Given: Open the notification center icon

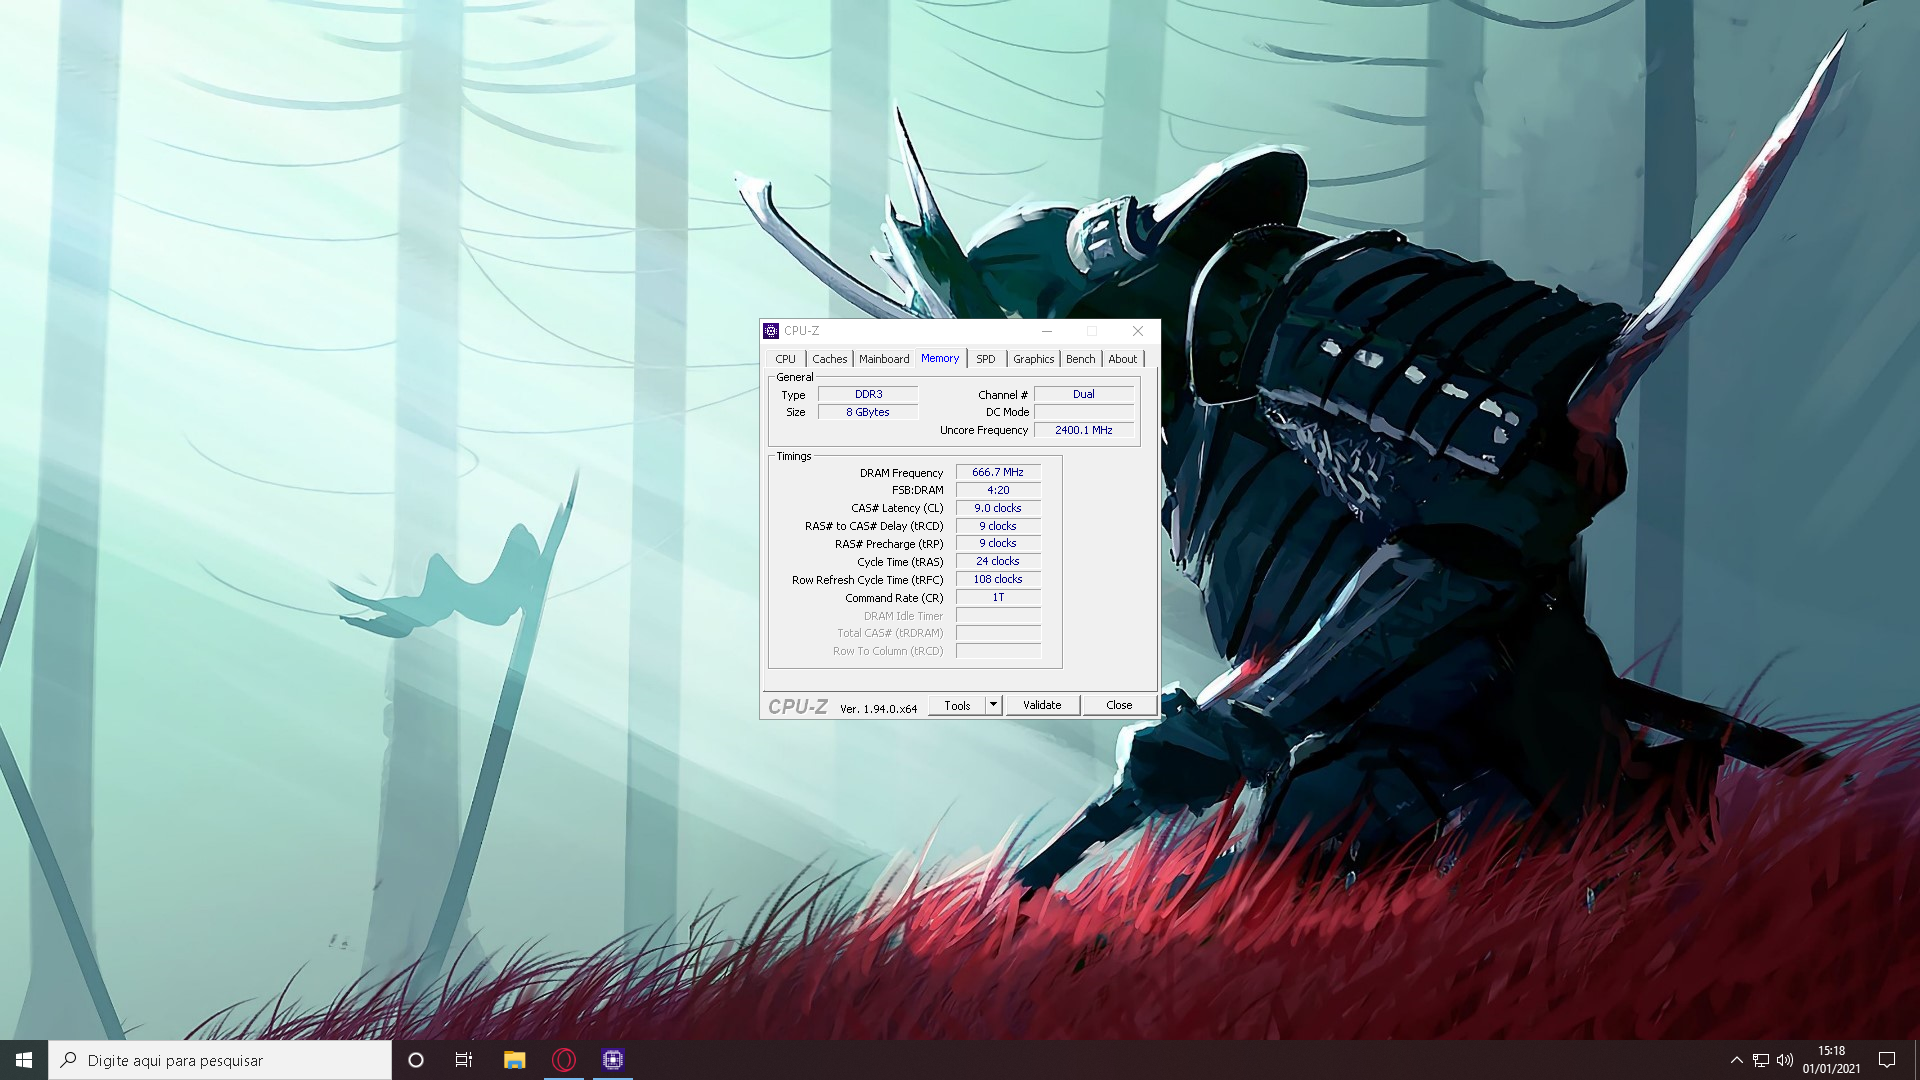Looking at the screenshot, I should click(x=1887, y=1060).
